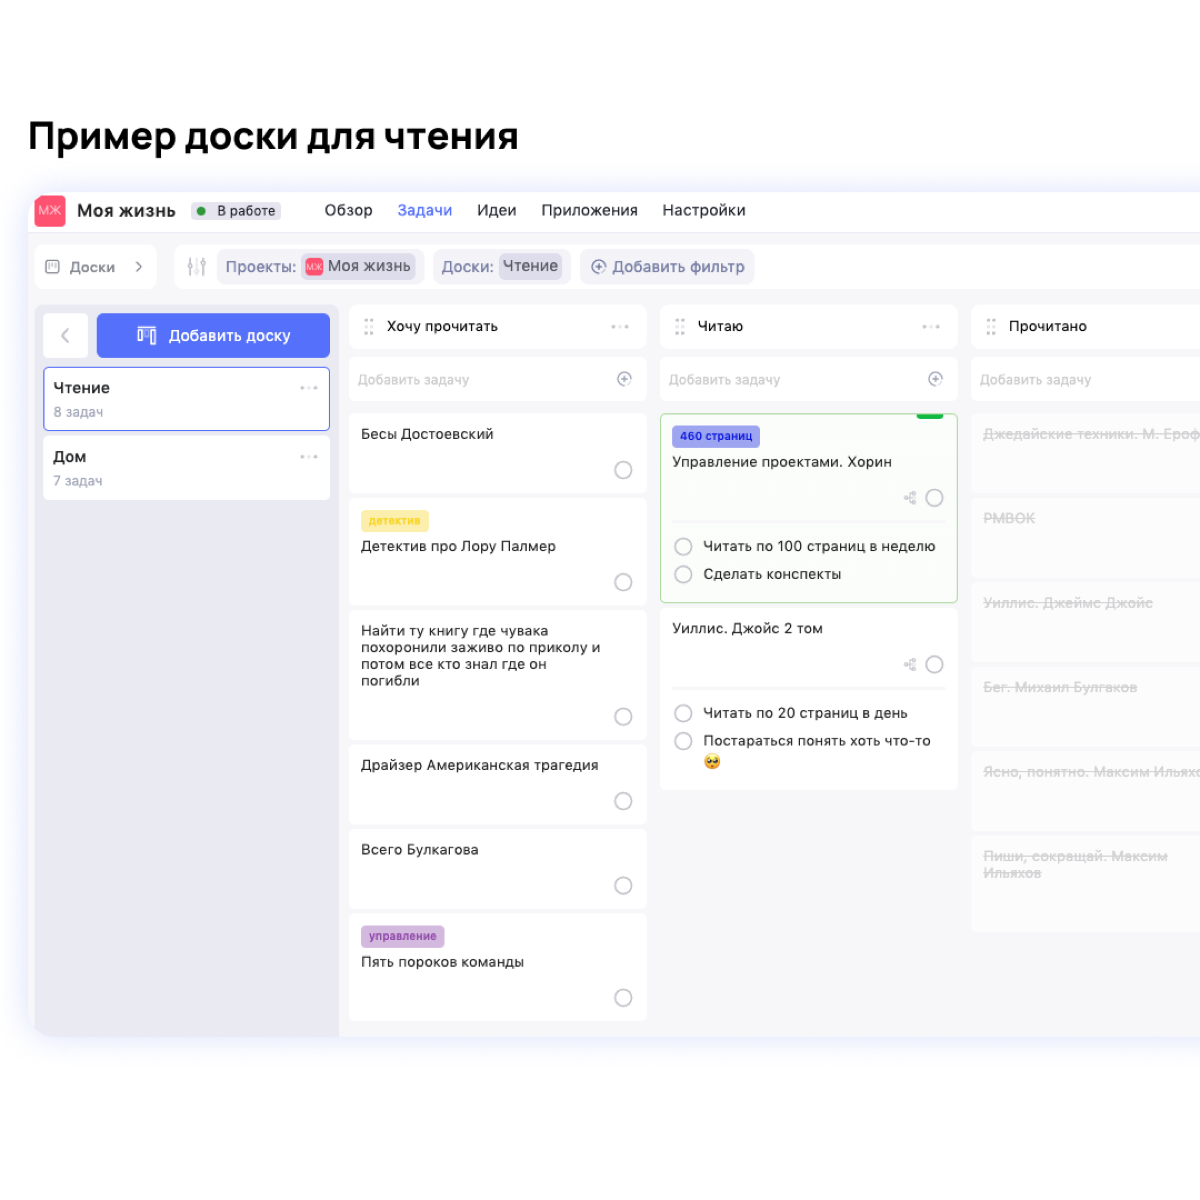This screenshot has height=1200, width=1200.
Task: Mark Бесы Достоевский task complete
Action: click(623, 470)
